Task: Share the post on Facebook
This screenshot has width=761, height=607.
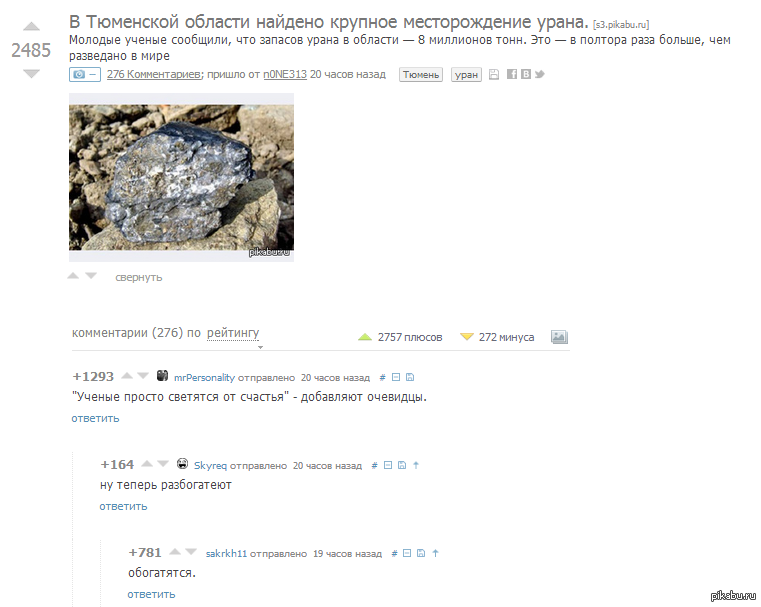Action: tap(512, 74)
